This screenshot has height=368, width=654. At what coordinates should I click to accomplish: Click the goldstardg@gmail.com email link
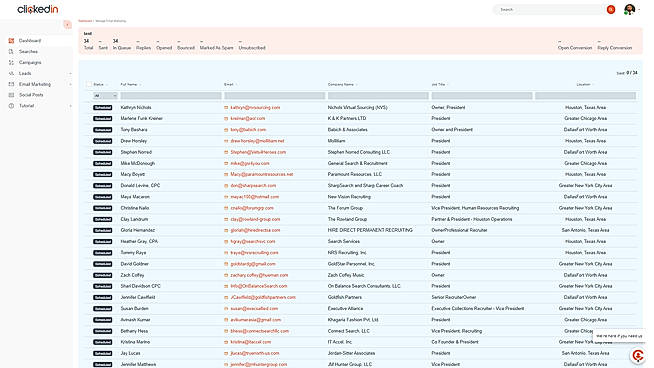253,264
